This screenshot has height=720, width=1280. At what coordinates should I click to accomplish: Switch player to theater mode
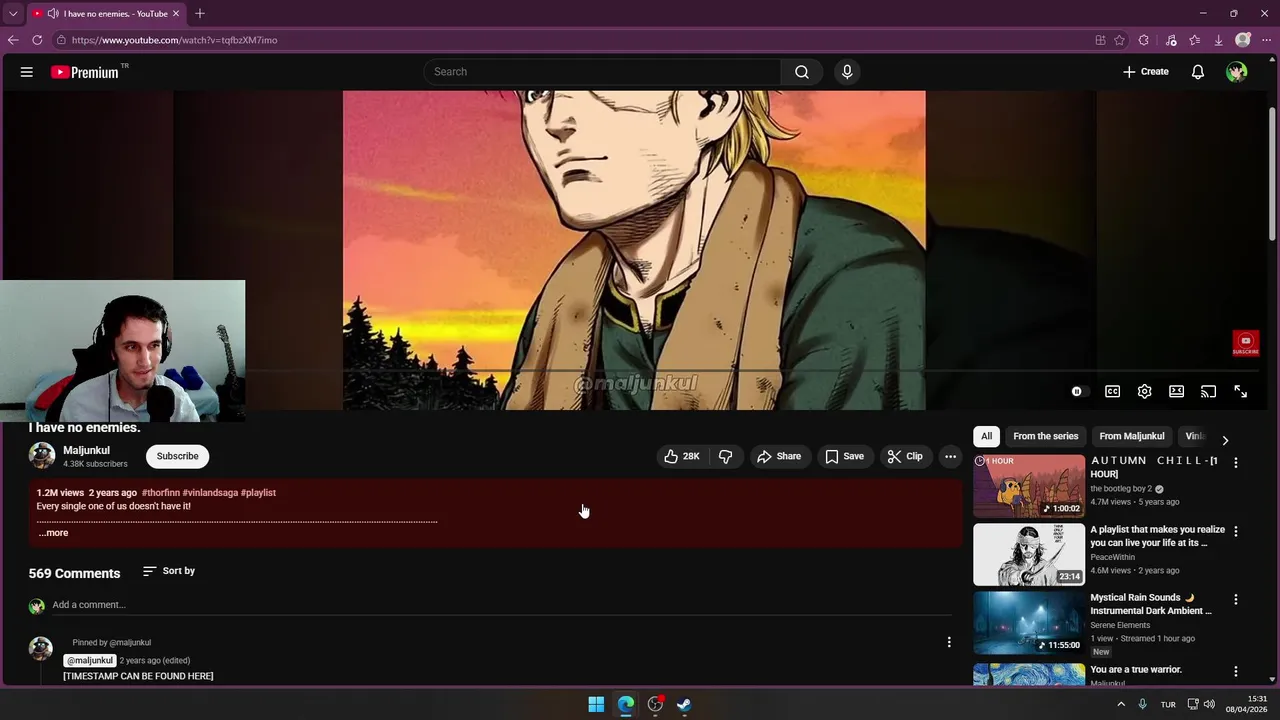point(1176,392)
